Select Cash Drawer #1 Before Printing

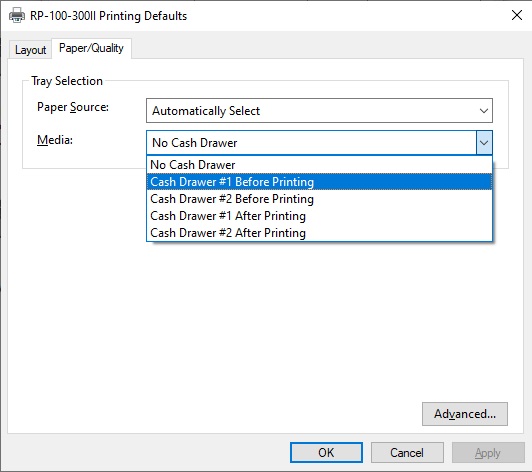pyautogui.click(x=319, y=182)
